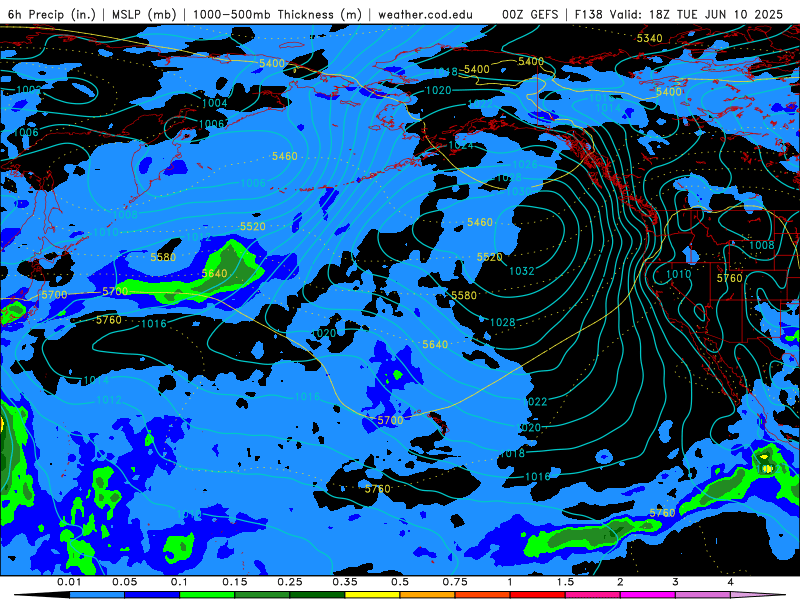Select the dark blue 0.05 legend swatch
The width and height of the screenshot is (800, 600).
click(152, 595)
